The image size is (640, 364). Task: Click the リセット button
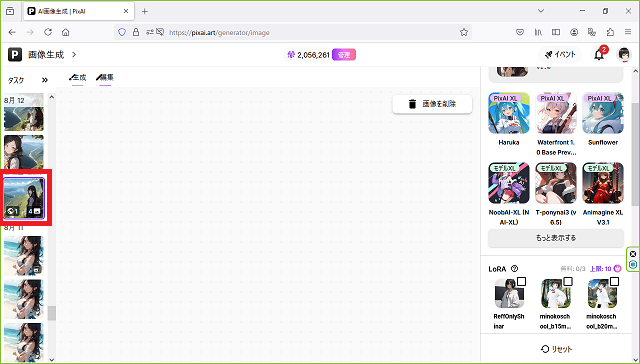(x=556, y=349)
